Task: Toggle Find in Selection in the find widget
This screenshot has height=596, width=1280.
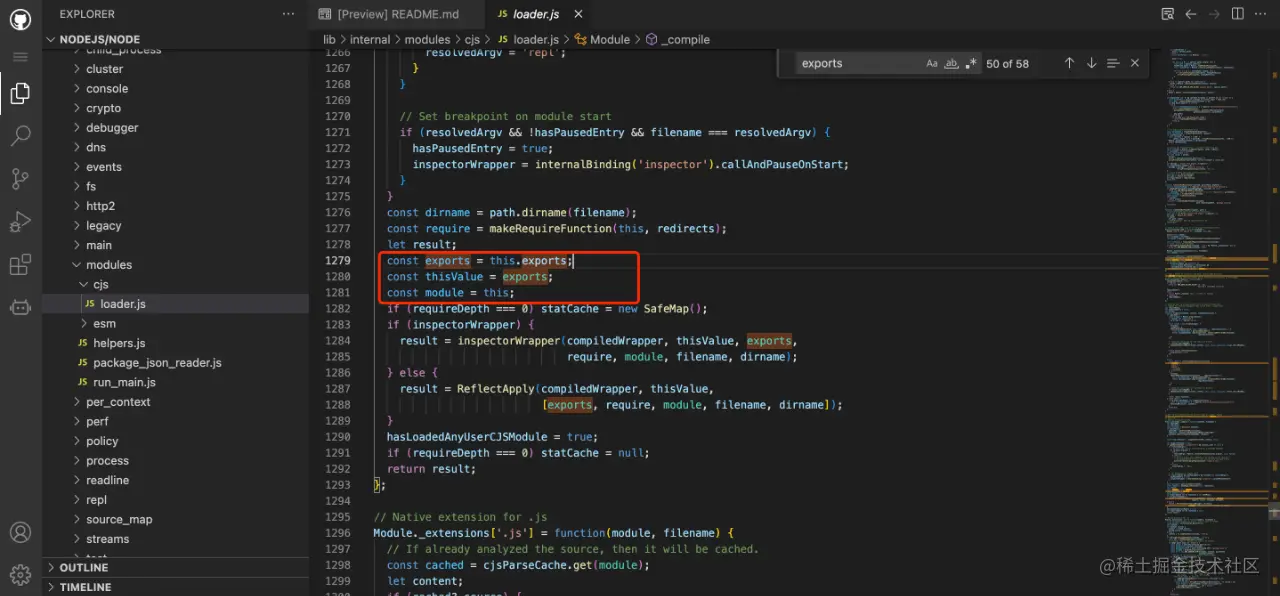Action: pos(1113,63)
